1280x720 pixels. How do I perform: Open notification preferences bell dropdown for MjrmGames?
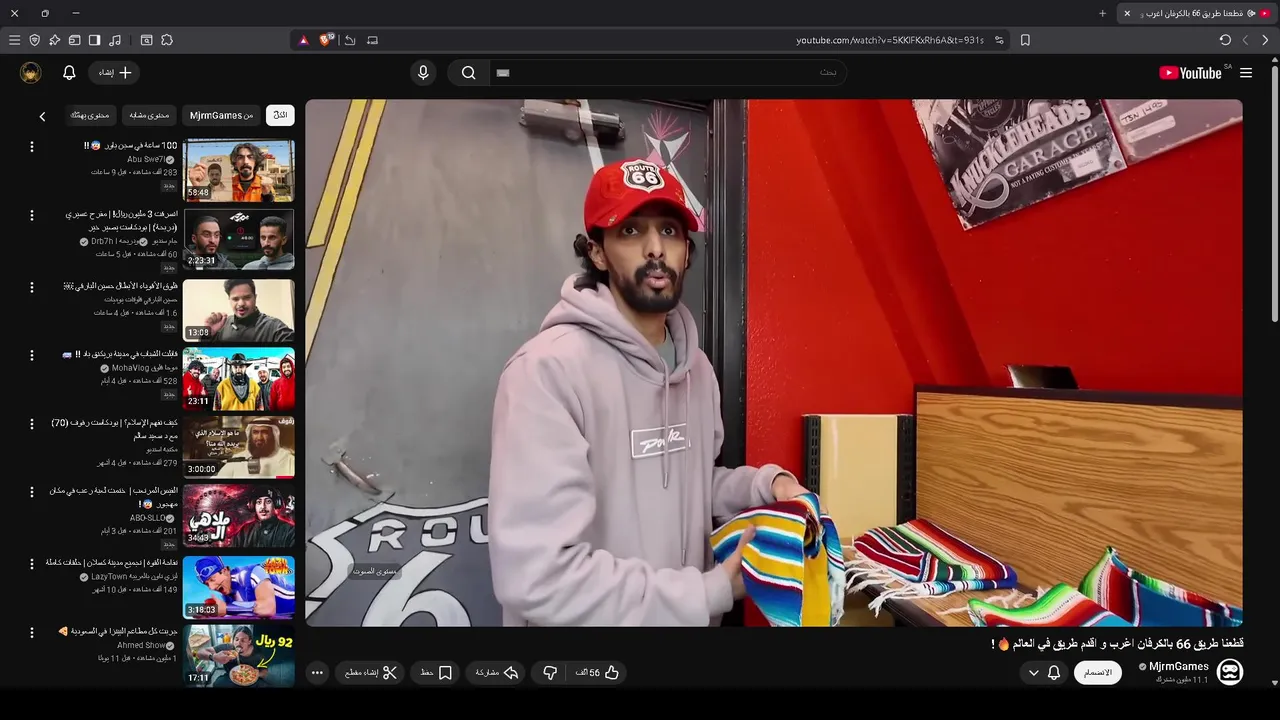(1044, 673)
